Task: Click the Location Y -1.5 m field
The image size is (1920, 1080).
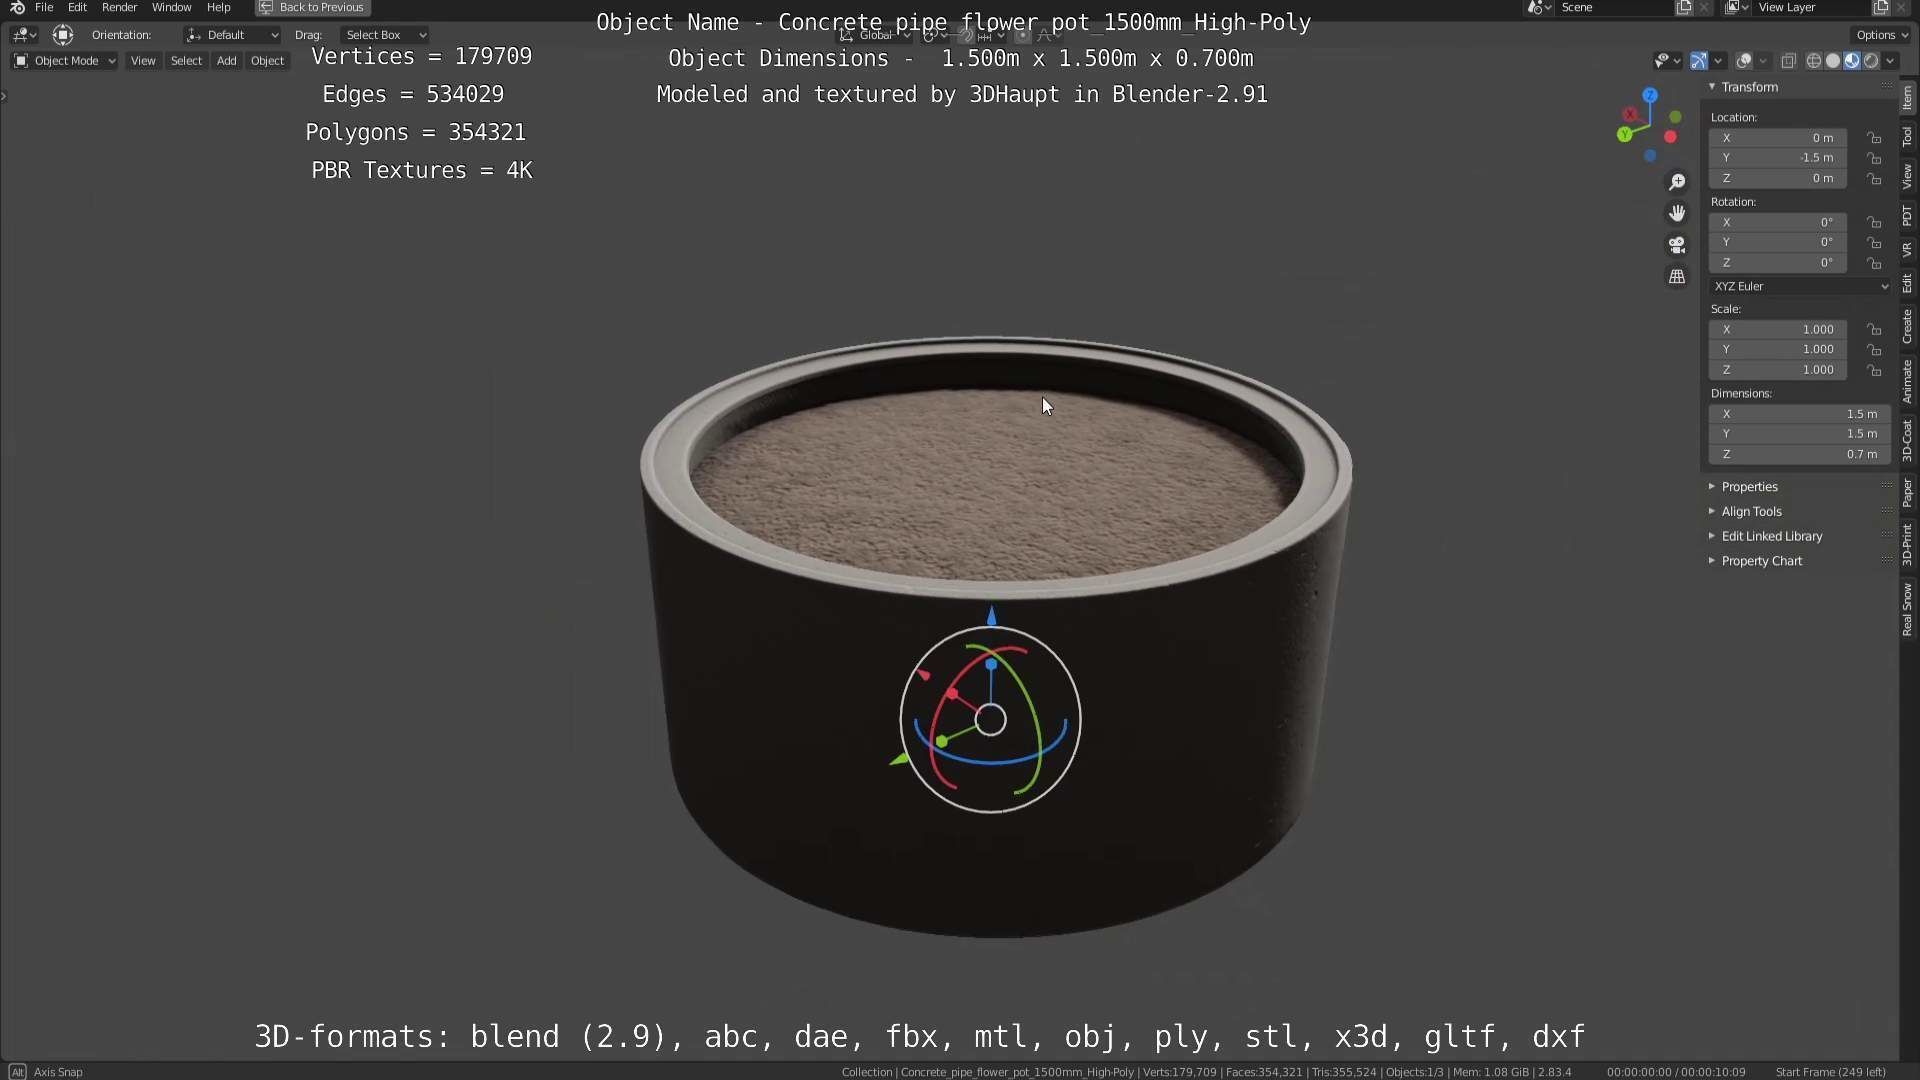Action: (x=1778, y=158)
